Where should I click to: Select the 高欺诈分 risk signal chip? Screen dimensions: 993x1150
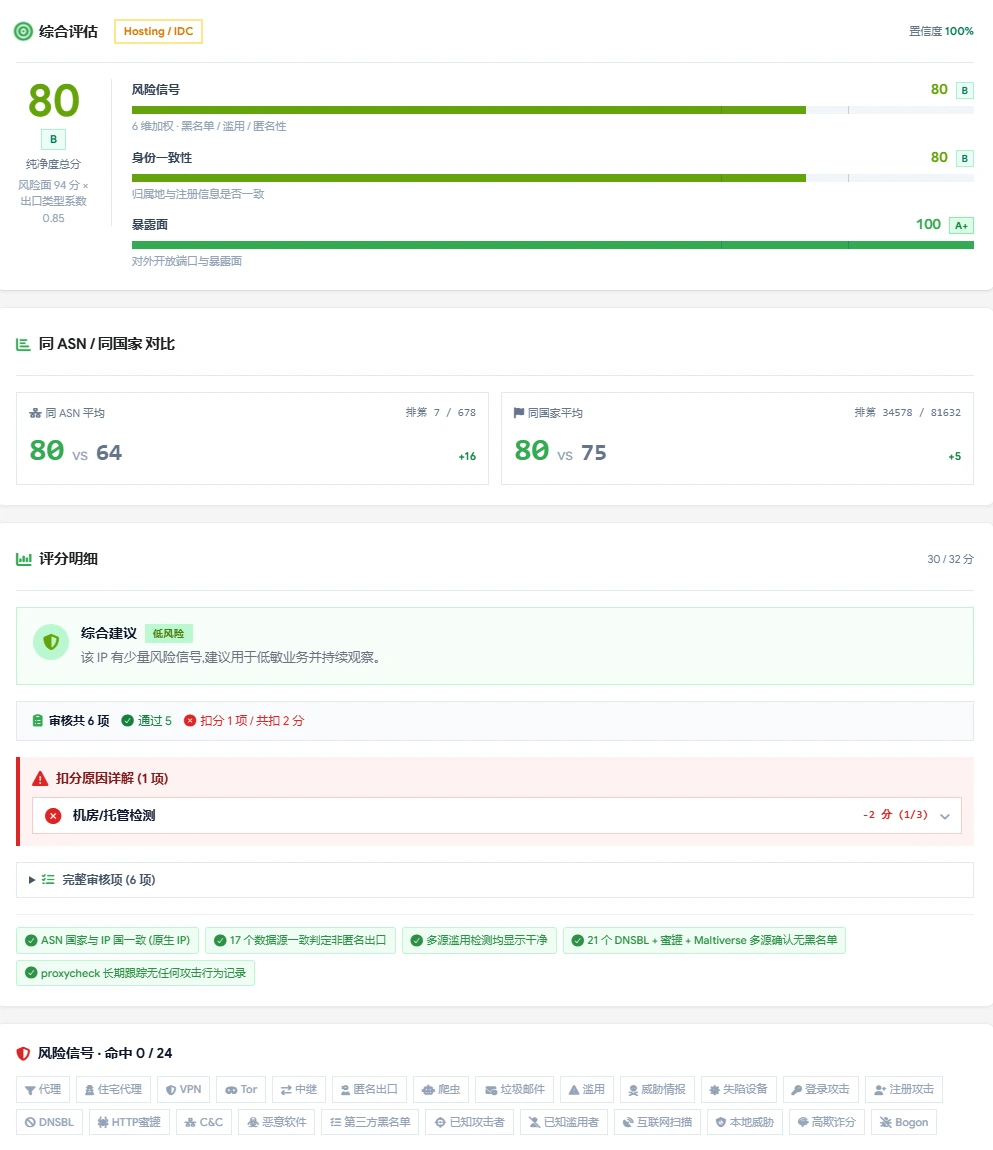click(826, 1122)
